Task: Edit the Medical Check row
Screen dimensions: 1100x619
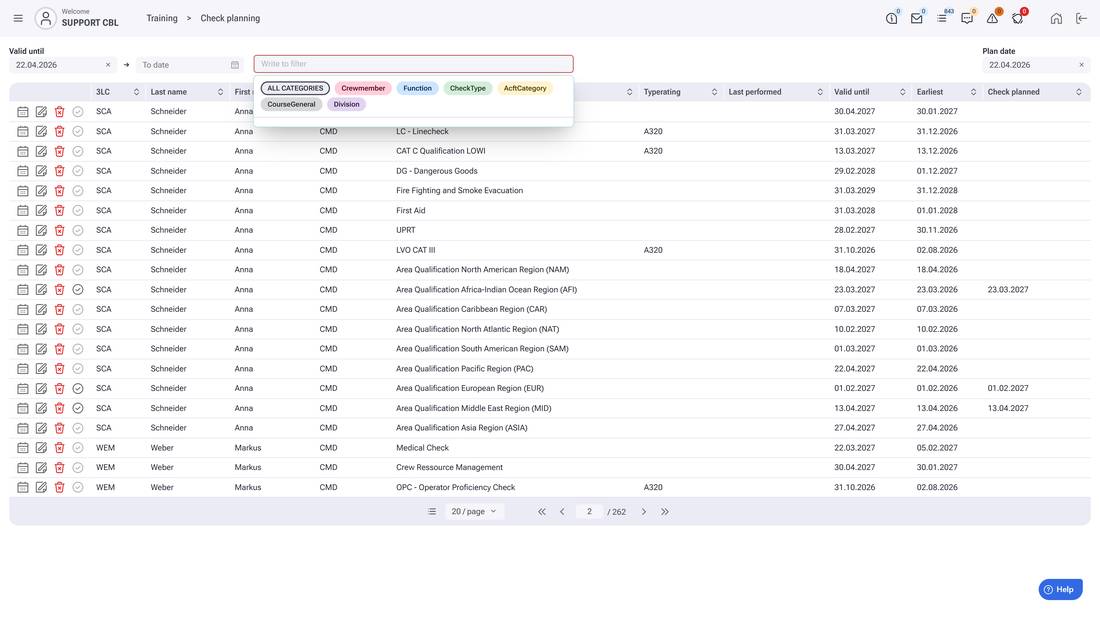Action: [x=41, y=448]
